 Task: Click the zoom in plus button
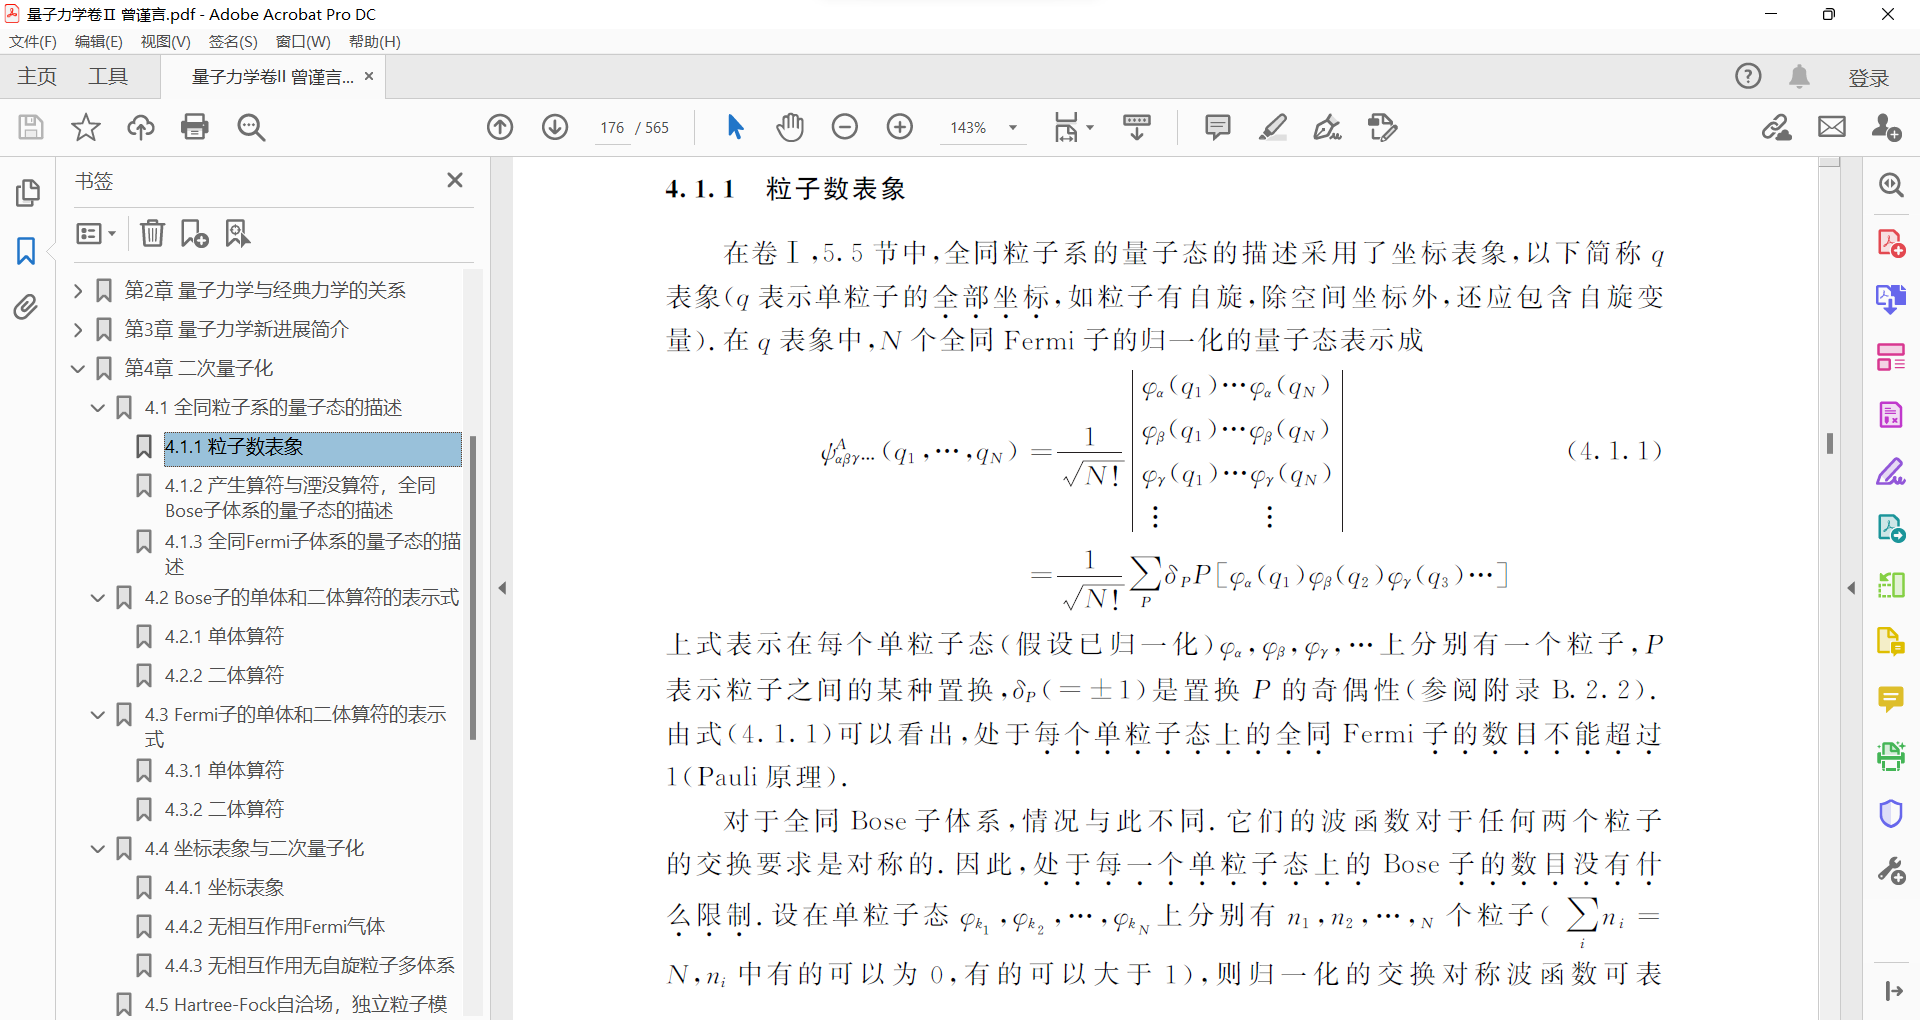pos(900,127)
